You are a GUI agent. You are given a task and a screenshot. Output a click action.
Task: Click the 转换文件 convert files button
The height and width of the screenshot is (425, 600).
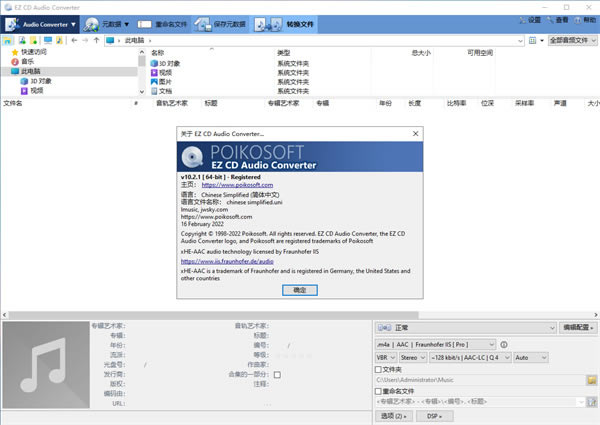coord(284,24)
